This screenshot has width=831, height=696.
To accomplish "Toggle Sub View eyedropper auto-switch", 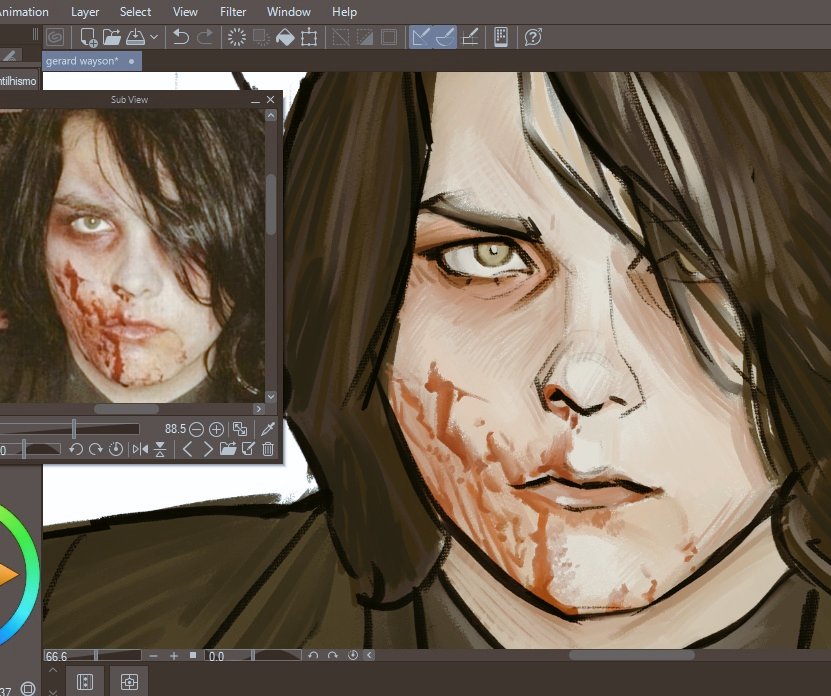I will [x=268, y=429].
